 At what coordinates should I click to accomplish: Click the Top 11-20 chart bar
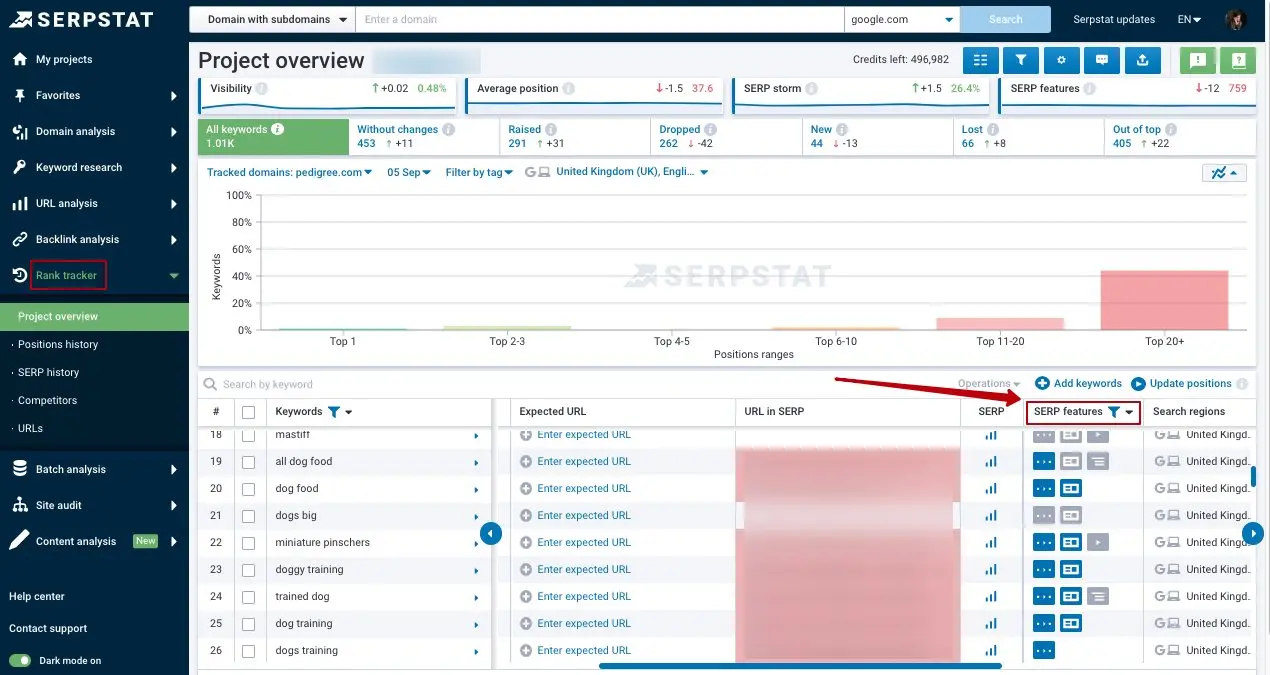tap(1000, 324)
